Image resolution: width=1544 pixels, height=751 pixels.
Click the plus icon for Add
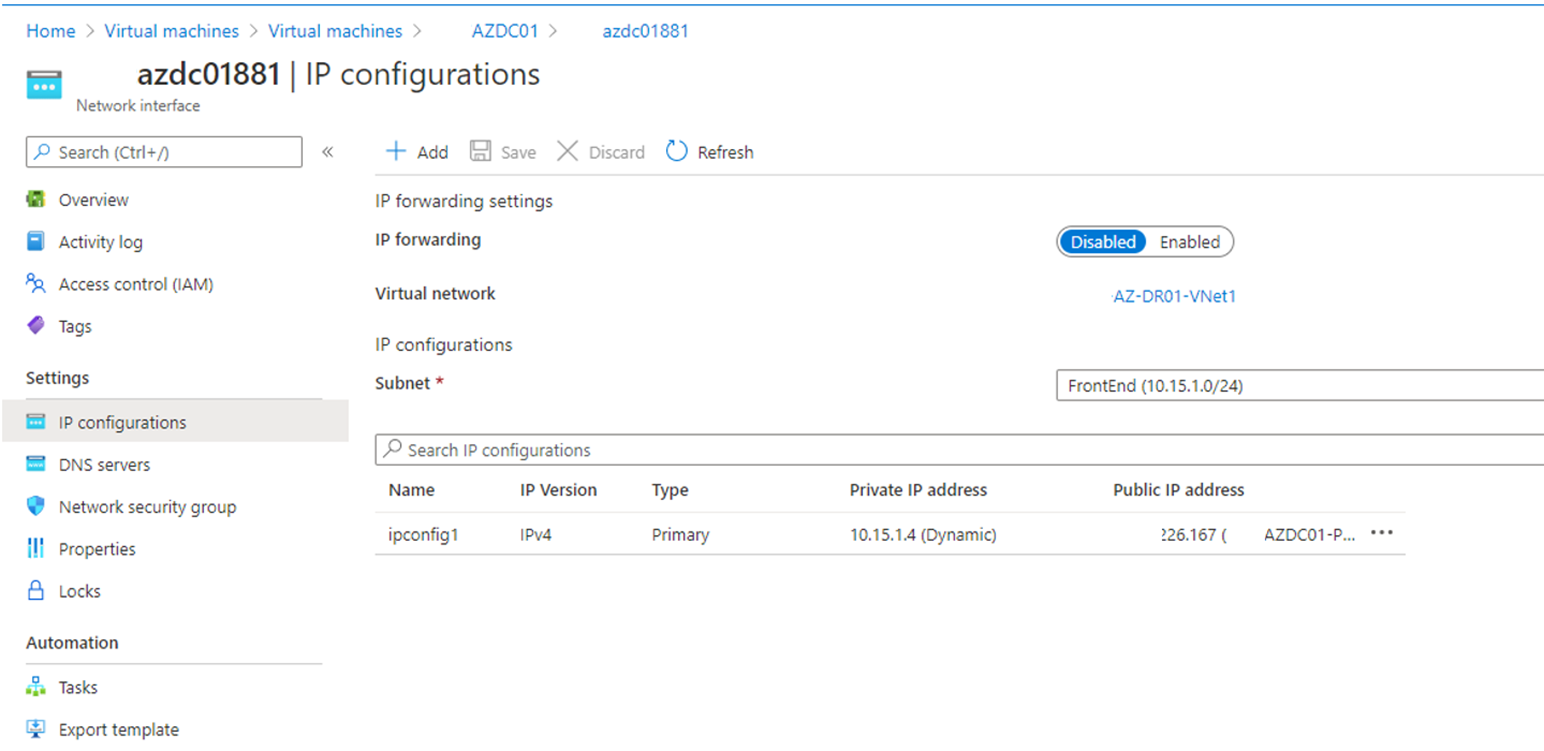pyautogui.click(x=396, y=151)
